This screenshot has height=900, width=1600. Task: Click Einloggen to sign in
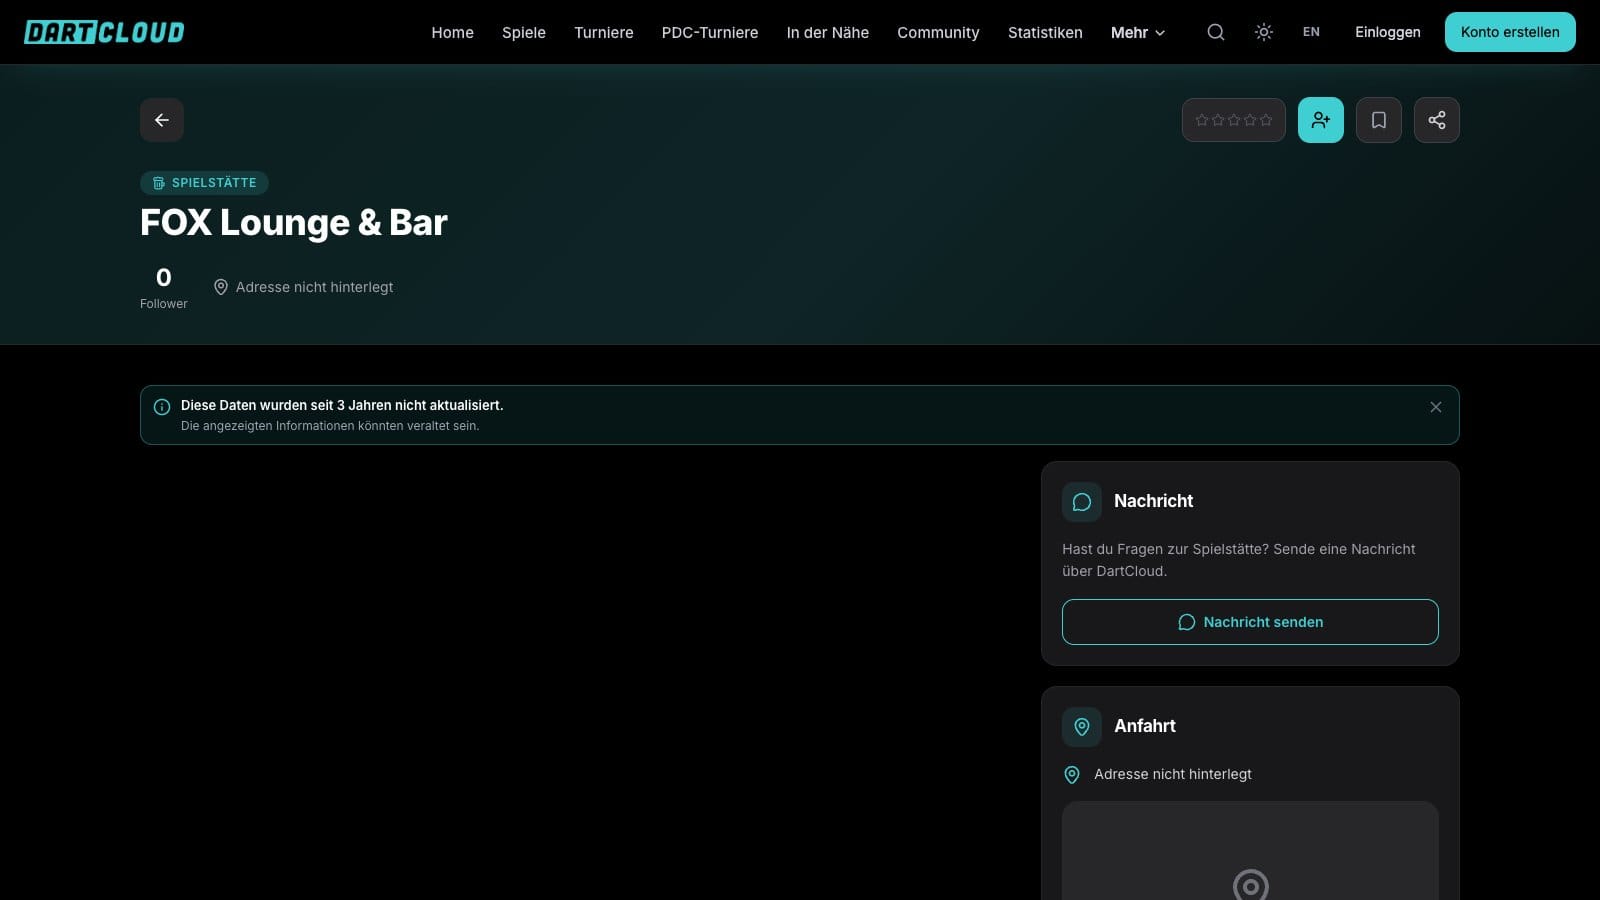(x=1388, y=32)
